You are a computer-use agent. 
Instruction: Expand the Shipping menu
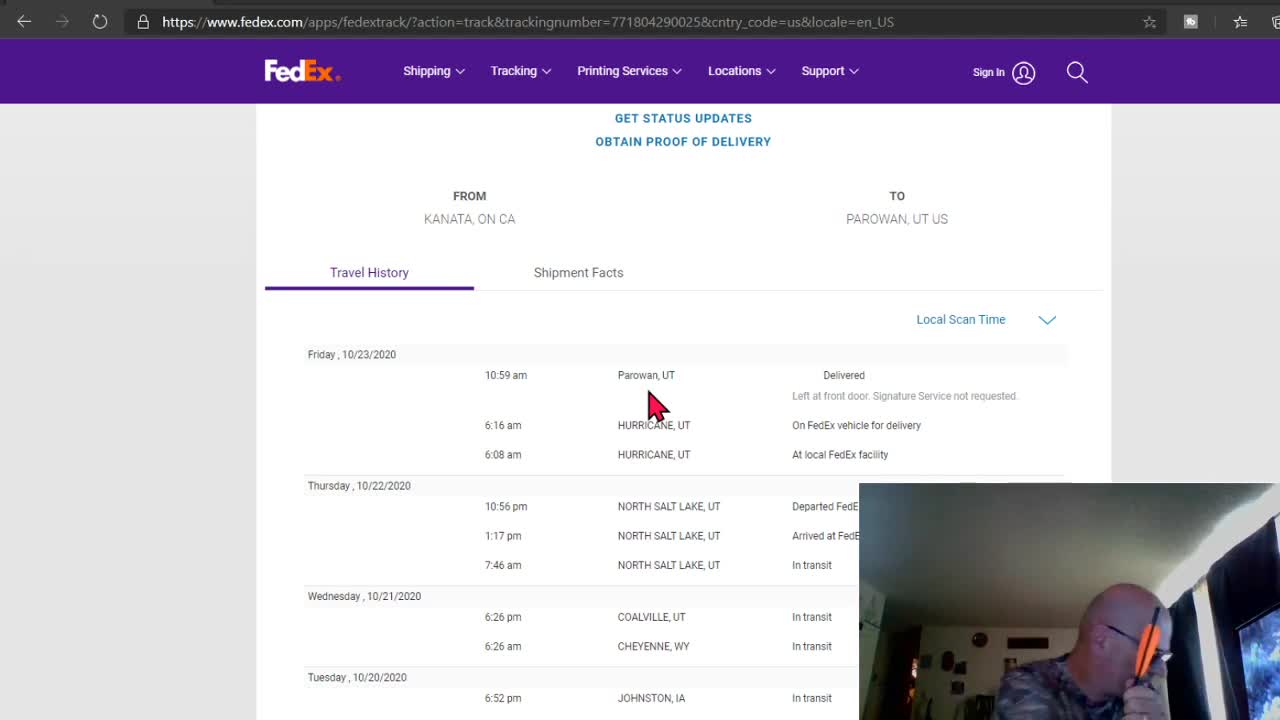[434, 71]
